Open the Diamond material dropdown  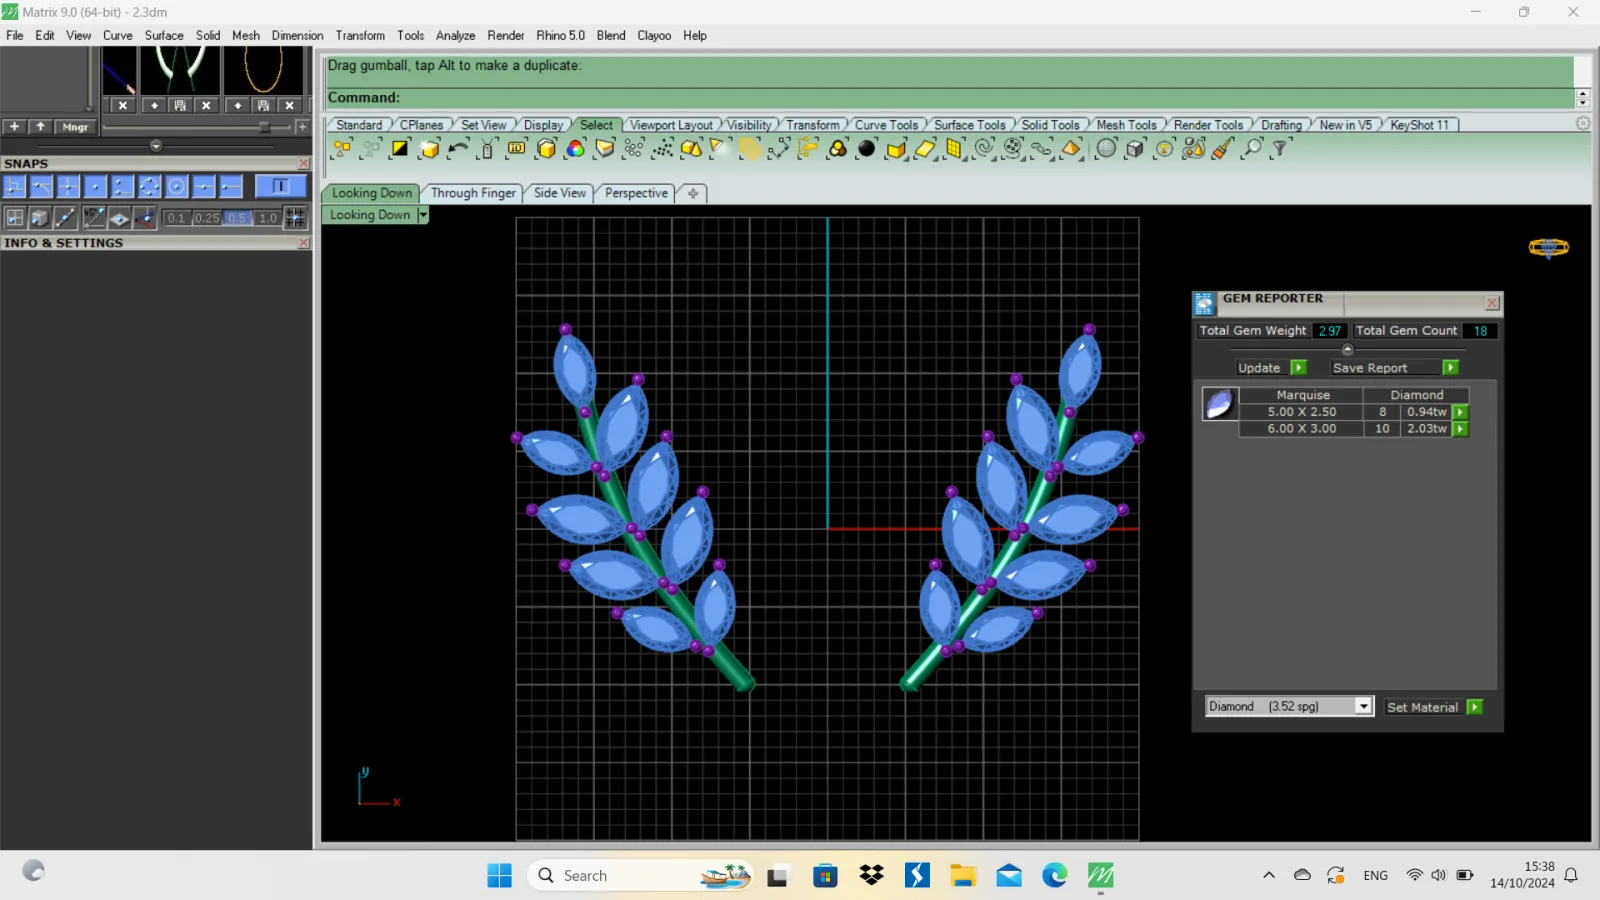(1363, 706)
